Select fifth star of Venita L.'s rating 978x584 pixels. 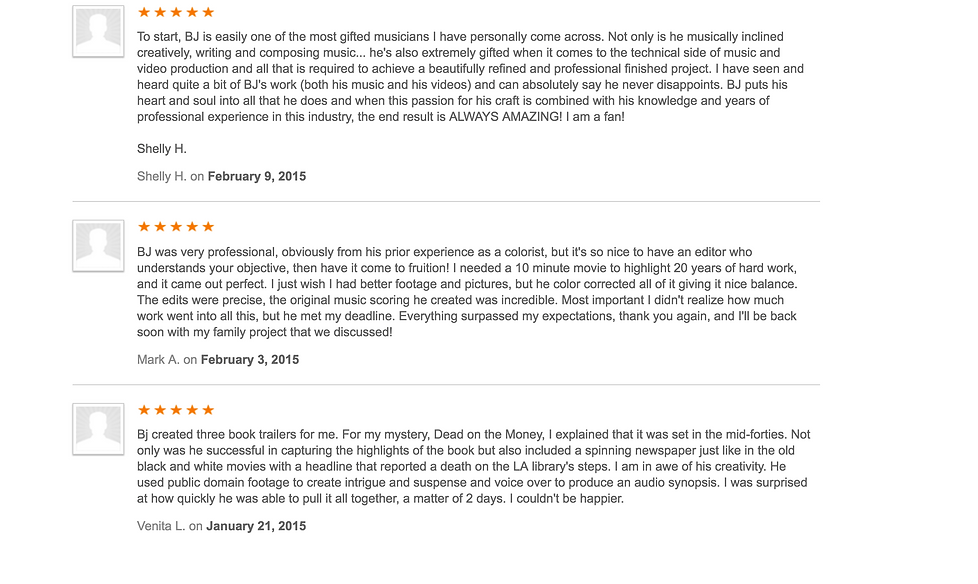tap(208, 410)
